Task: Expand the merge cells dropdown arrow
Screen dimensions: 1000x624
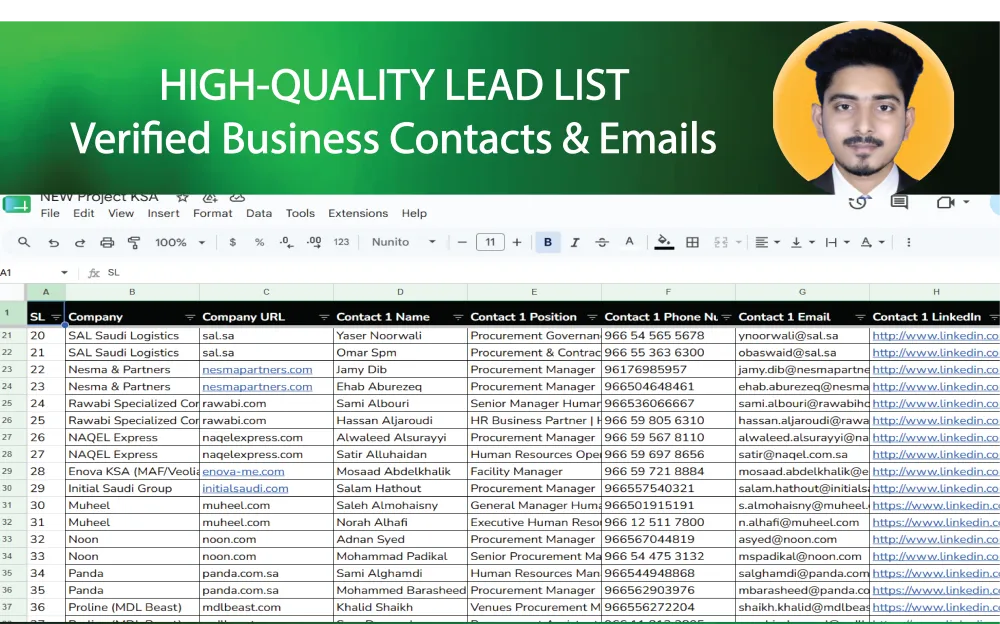Action: (x=739, y=242)
